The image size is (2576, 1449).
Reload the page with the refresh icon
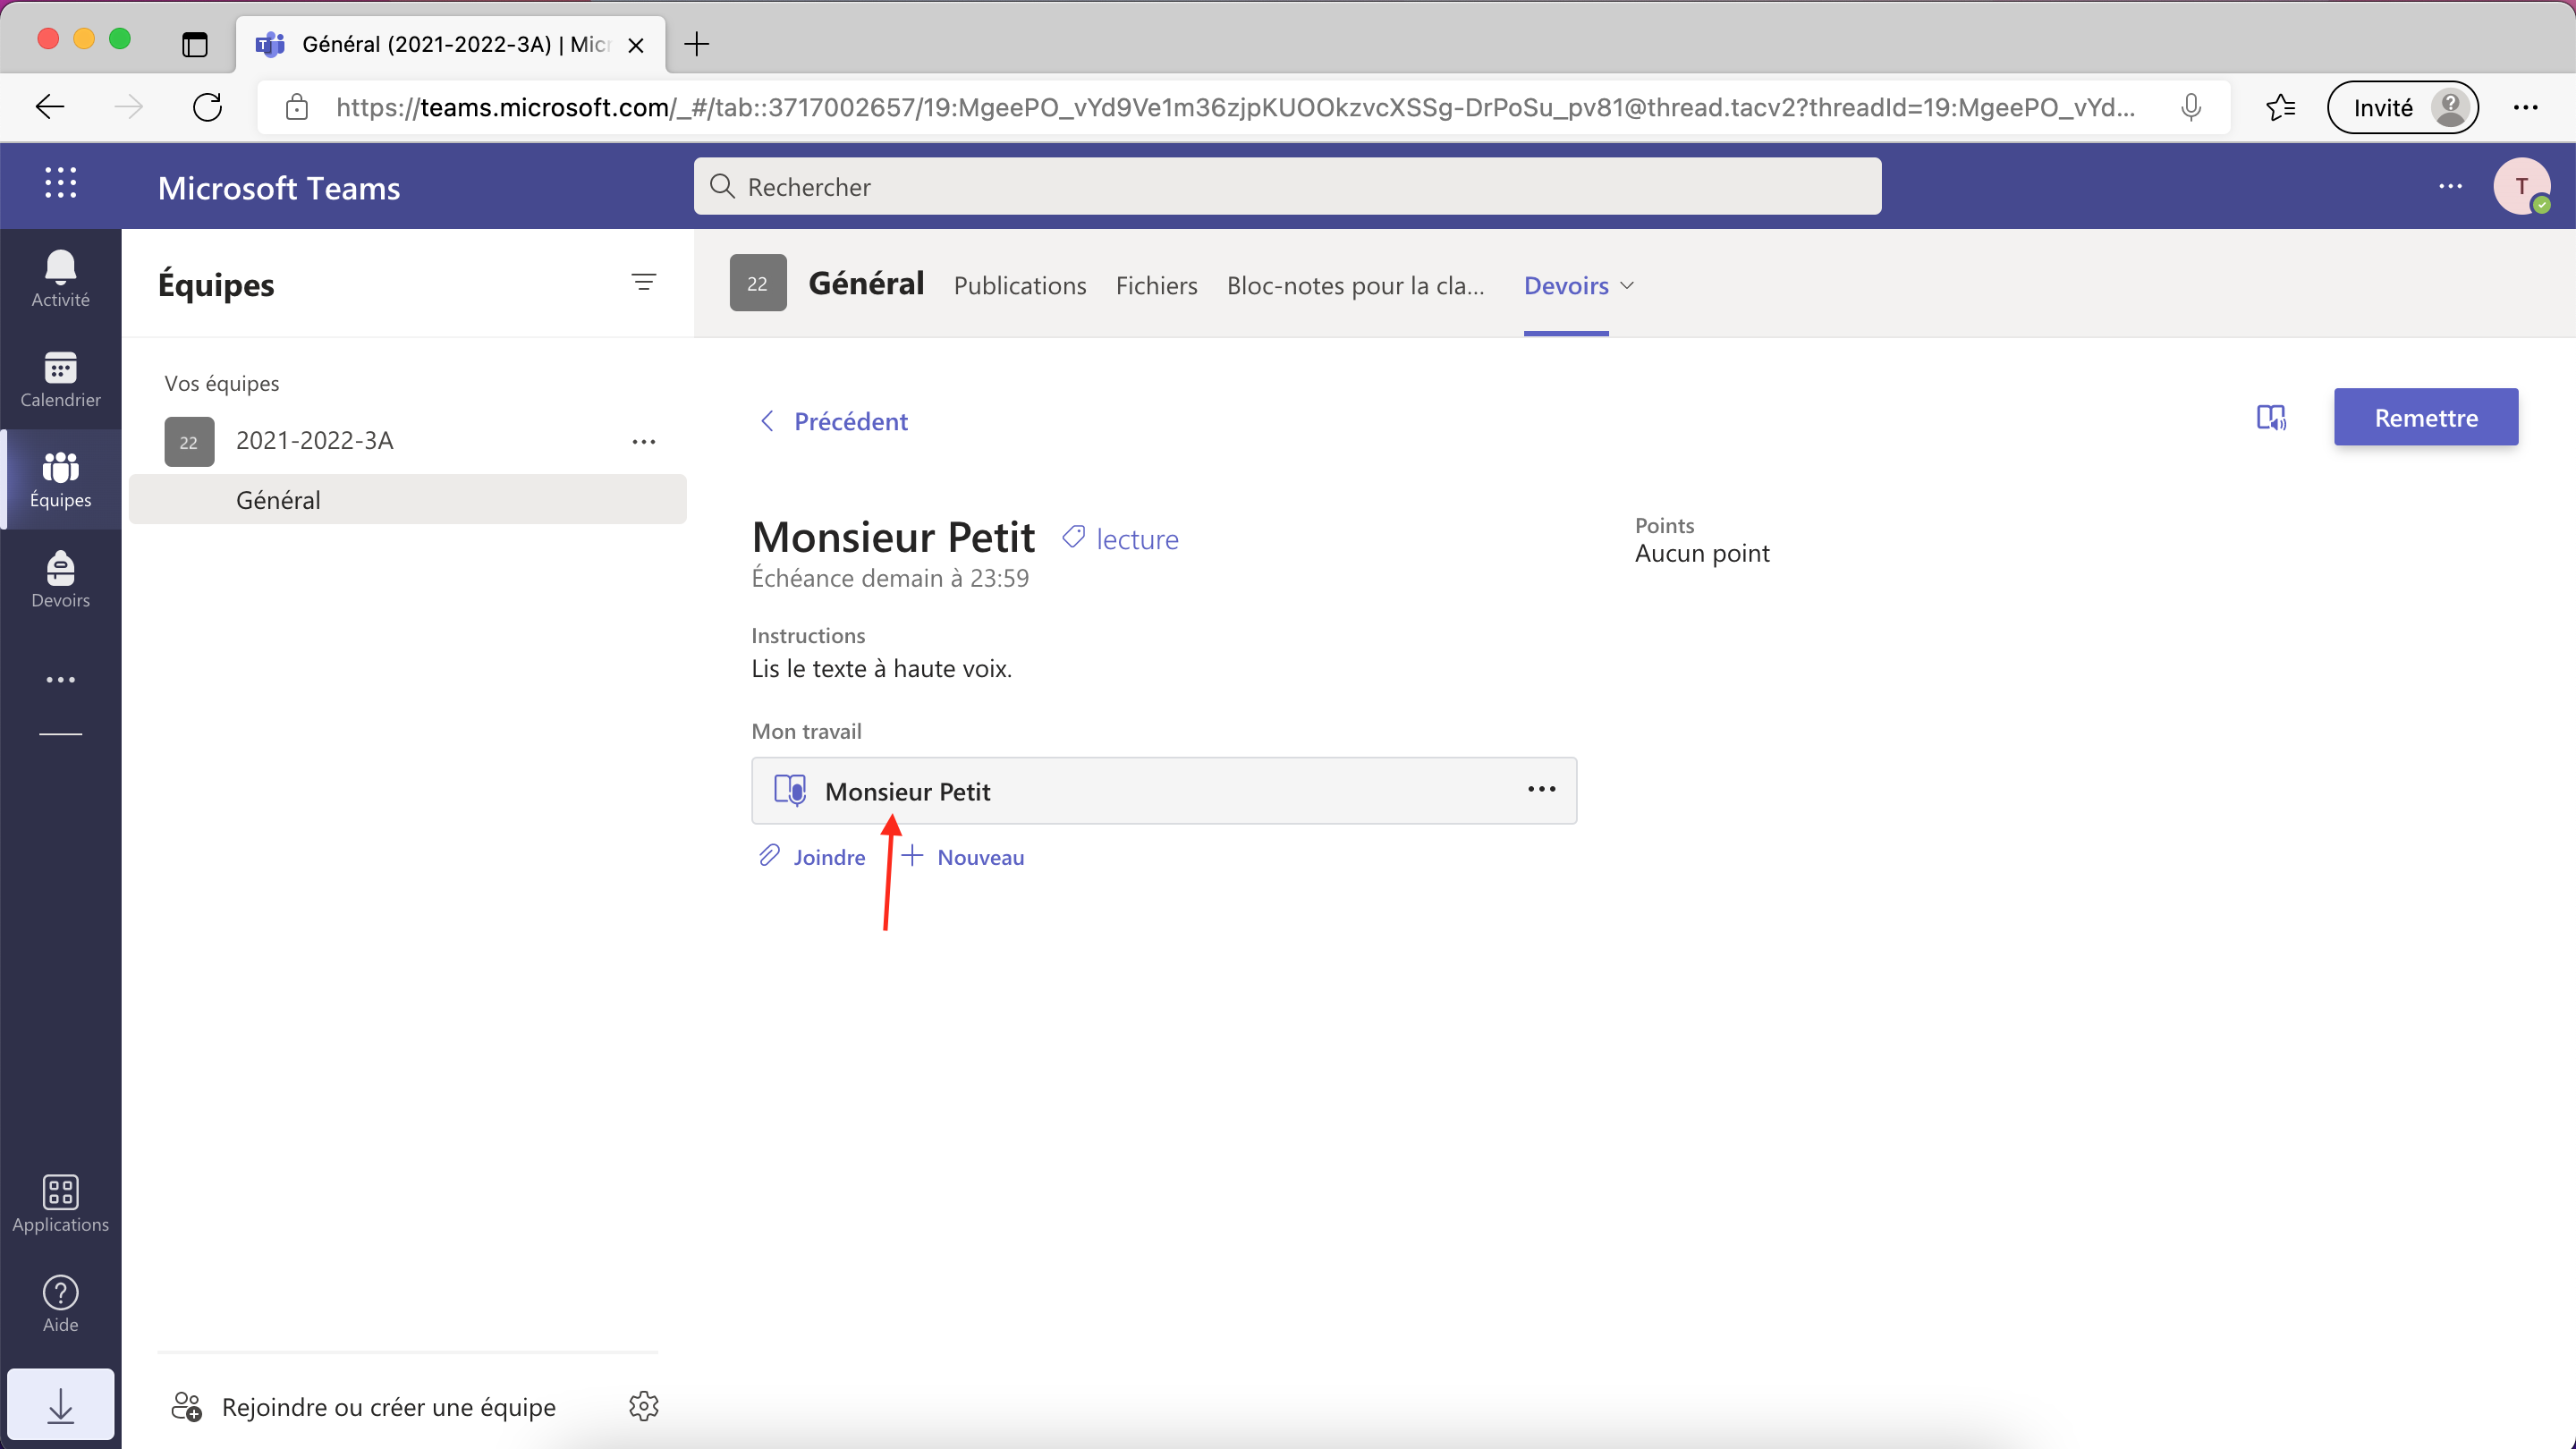point(207,106)
